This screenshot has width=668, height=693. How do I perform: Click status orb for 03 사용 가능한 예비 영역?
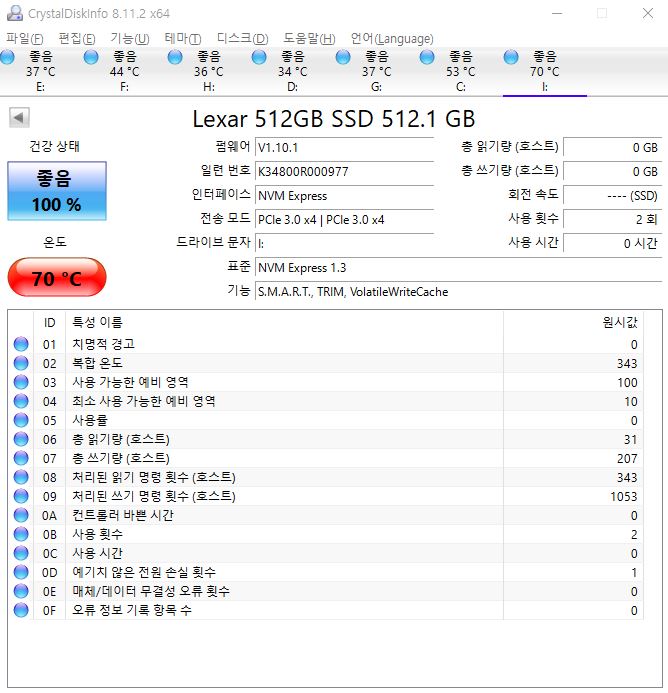pyautogui.click(x=21, y=382)
